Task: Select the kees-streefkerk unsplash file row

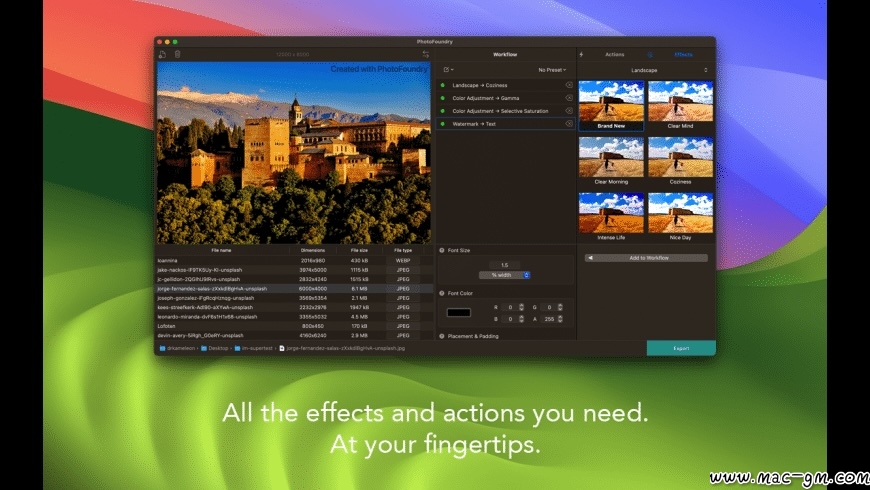Action: (294, 307)
